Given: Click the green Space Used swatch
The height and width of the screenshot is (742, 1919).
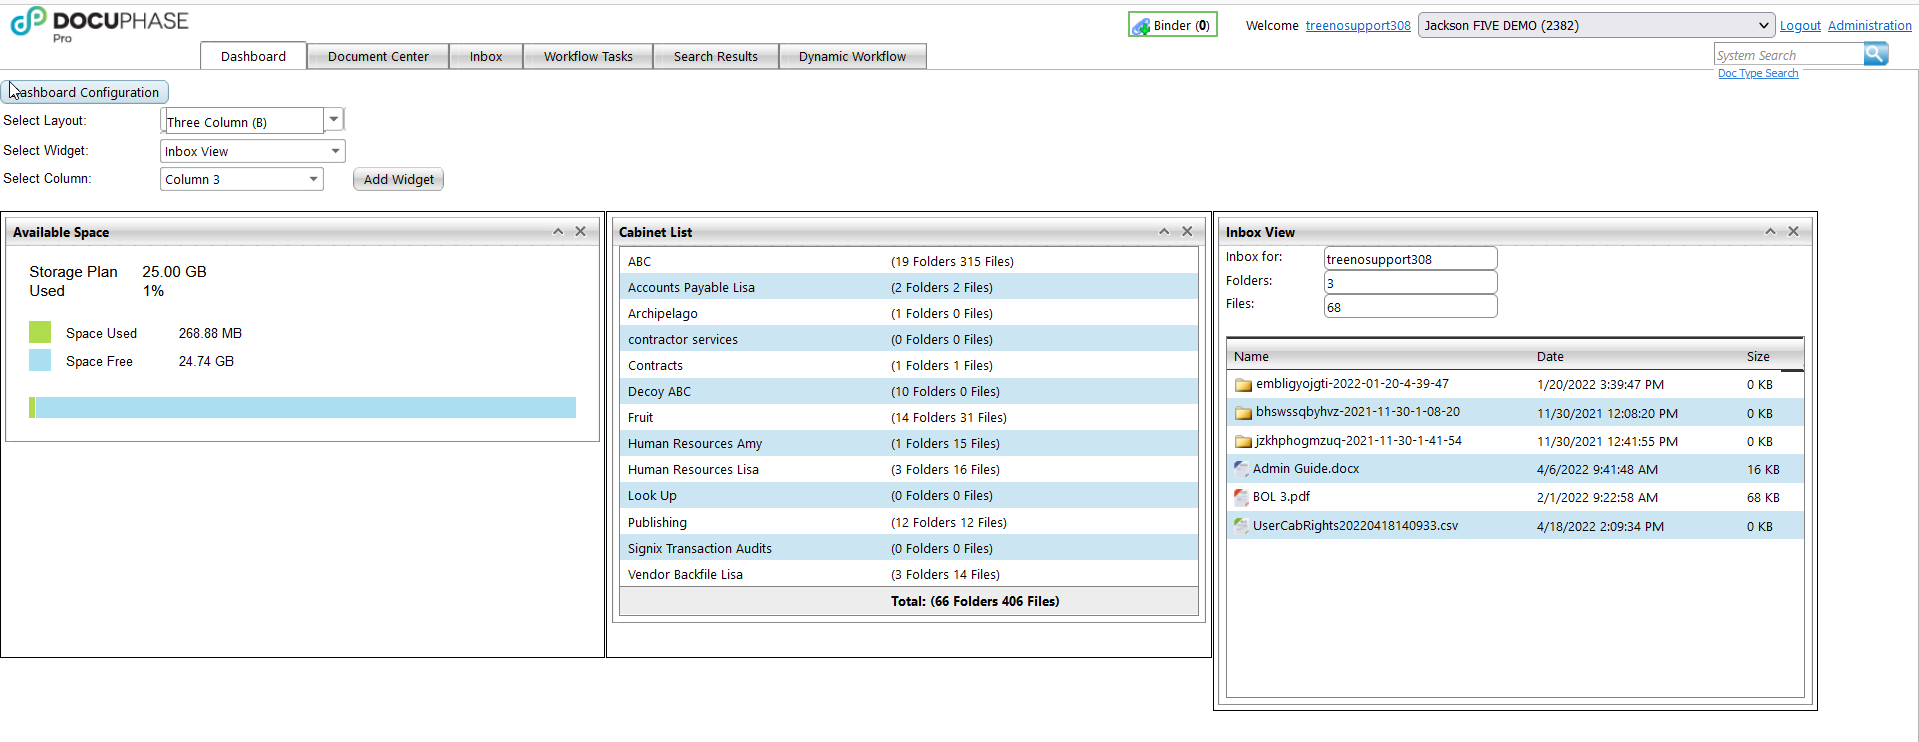Looking at the screenshot, I should pyautogui.click(x=40, y=332).
